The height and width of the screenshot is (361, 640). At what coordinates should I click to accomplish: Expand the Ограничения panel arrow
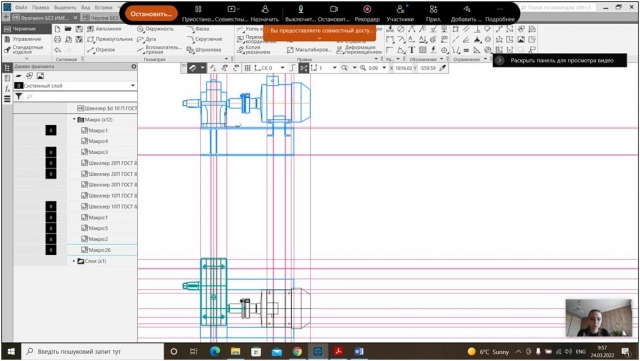click(485, 60)
